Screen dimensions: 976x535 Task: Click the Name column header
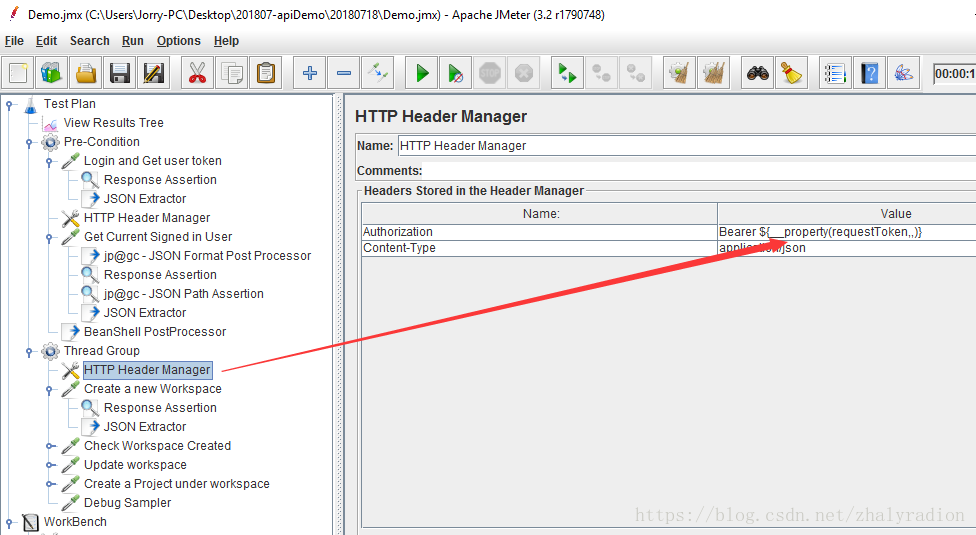click(539, 213)
